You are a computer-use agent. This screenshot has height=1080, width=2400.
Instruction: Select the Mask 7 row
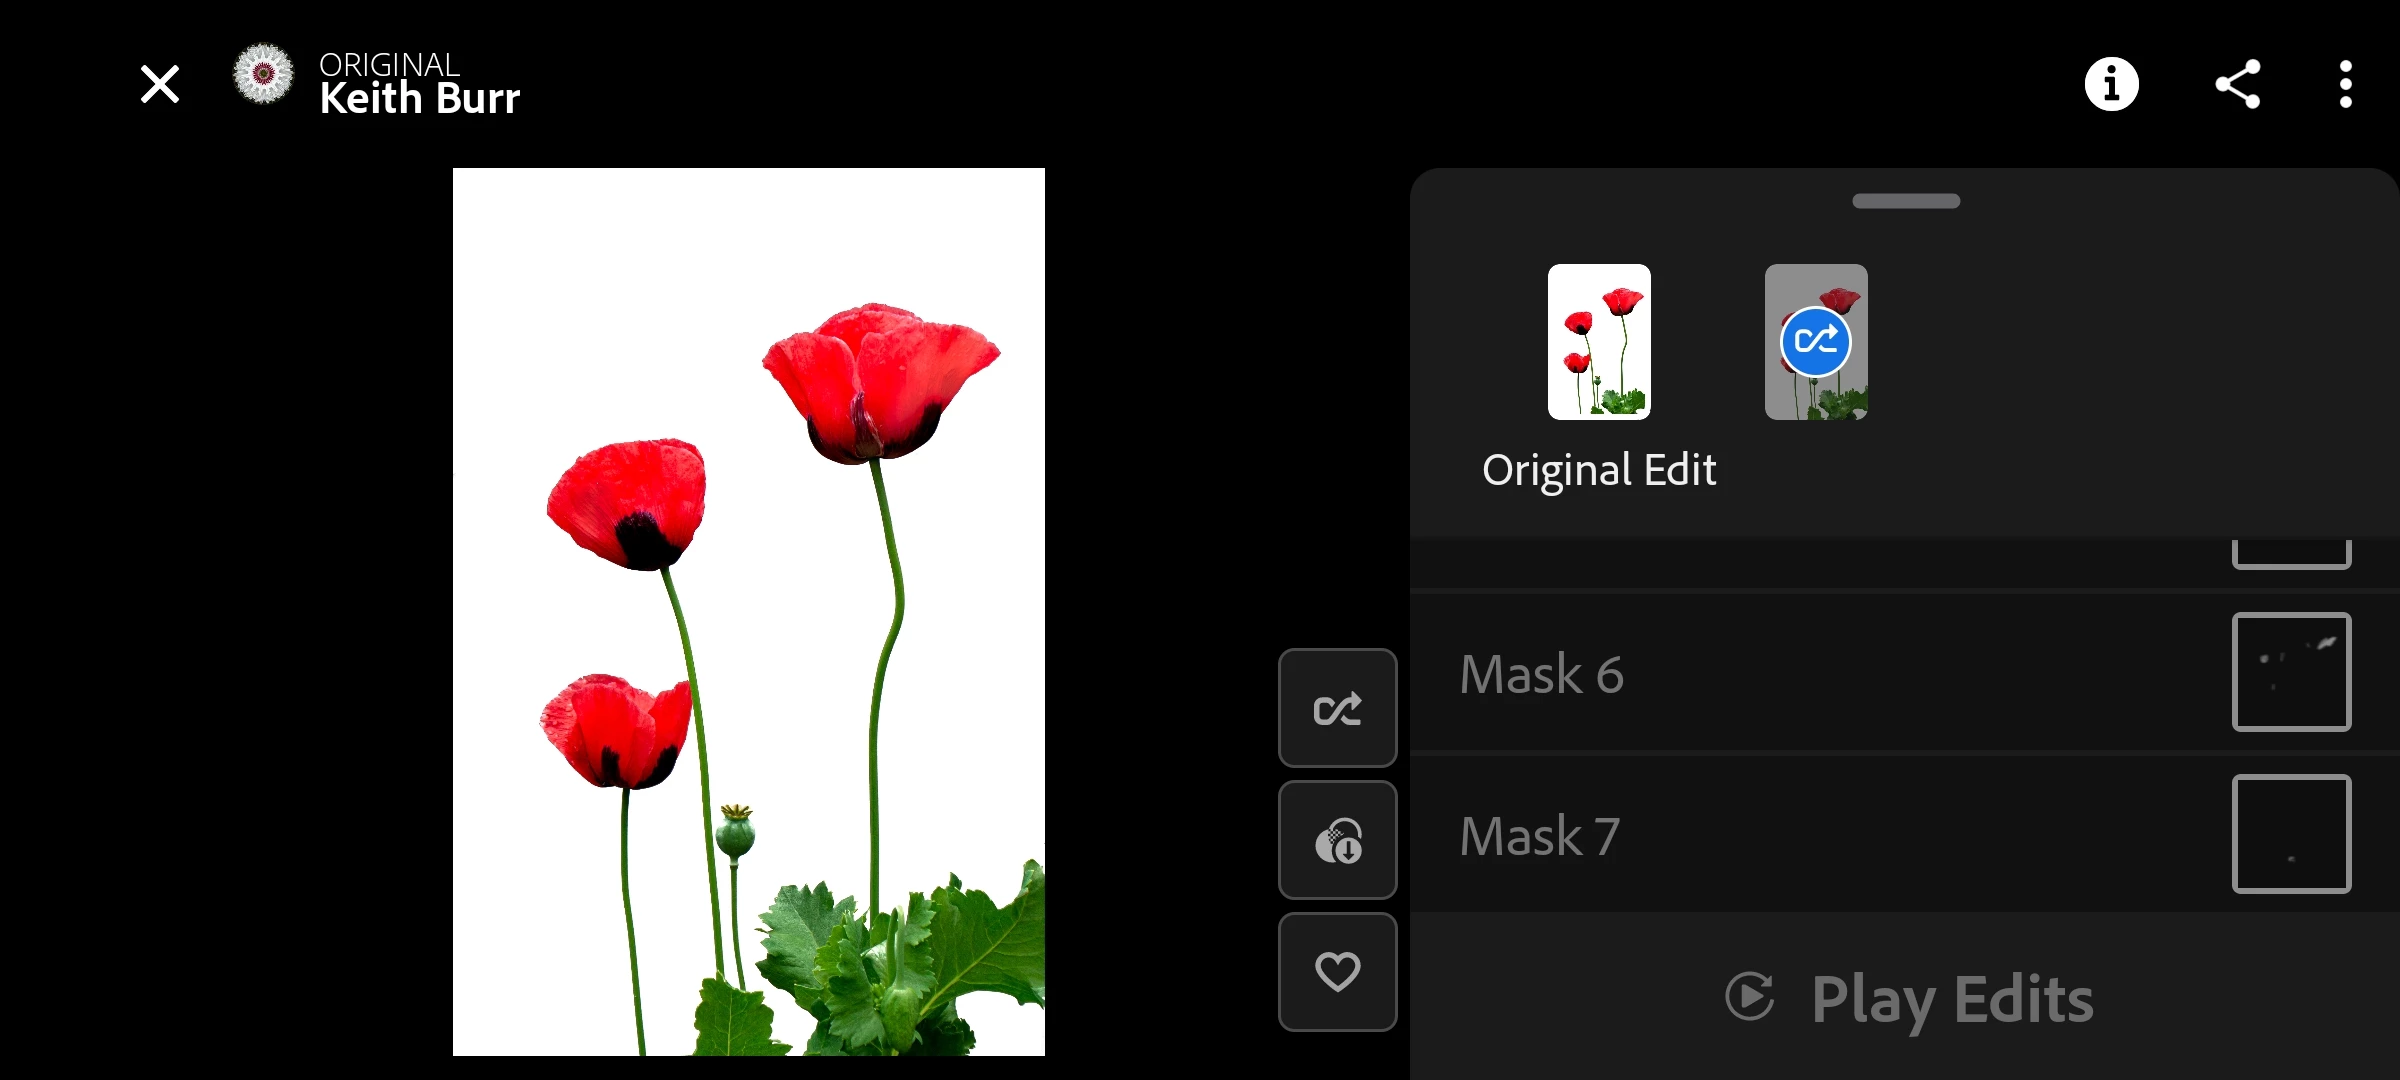coord(1800,835)
